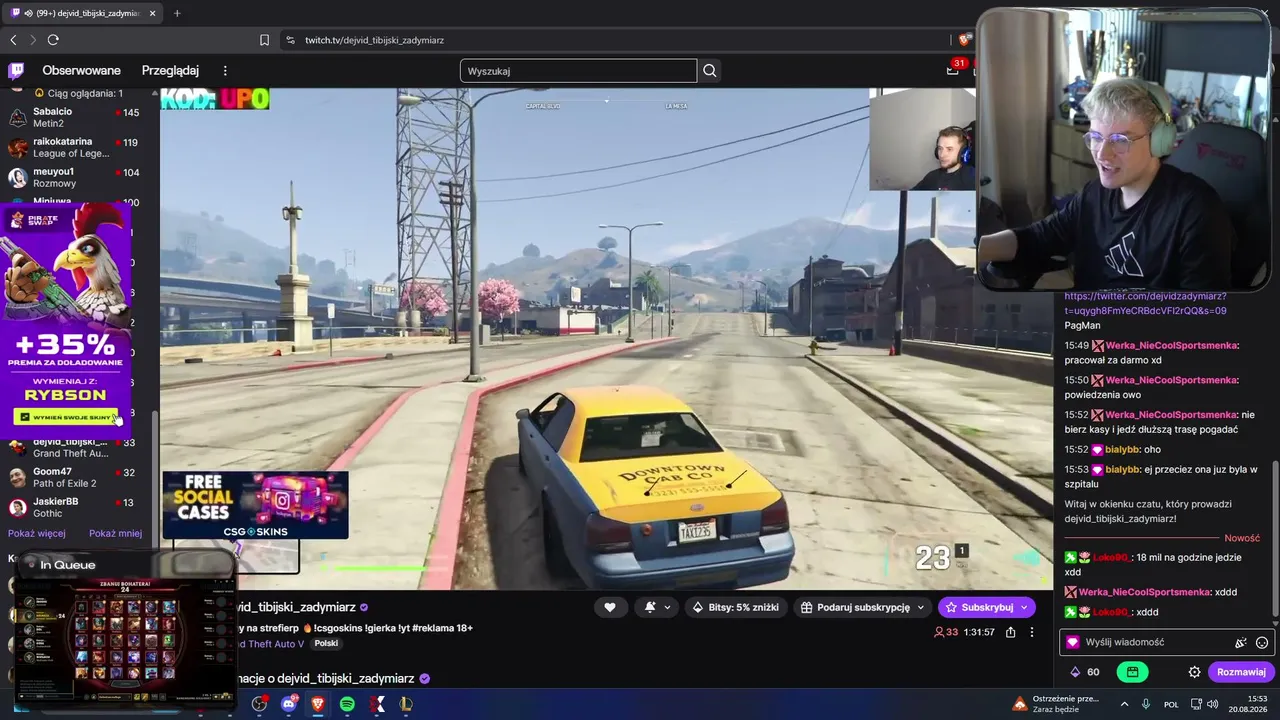Expand the Subskrybuj dropdown button
The height and width of the screenshot is (720, 1280).
pos(1025,607)
